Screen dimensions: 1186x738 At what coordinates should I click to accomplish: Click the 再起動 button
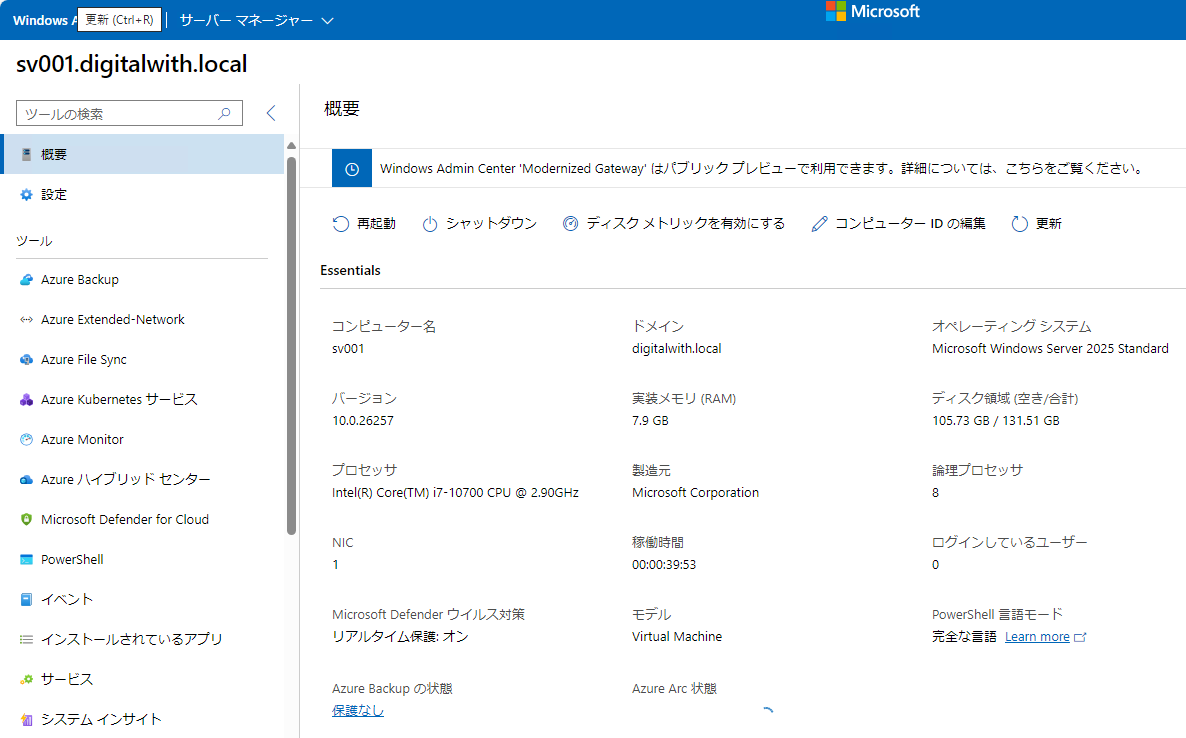pyautogui.click(x=364, y=224)
